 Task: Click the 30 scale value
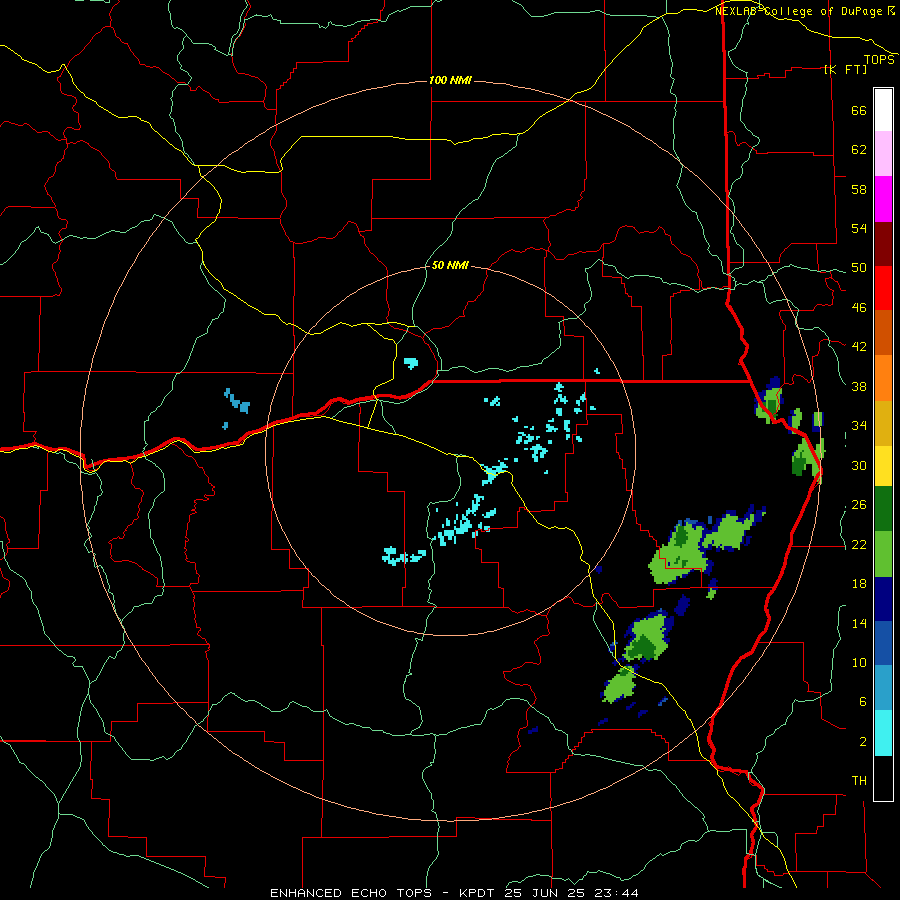(x=859, y=465)
